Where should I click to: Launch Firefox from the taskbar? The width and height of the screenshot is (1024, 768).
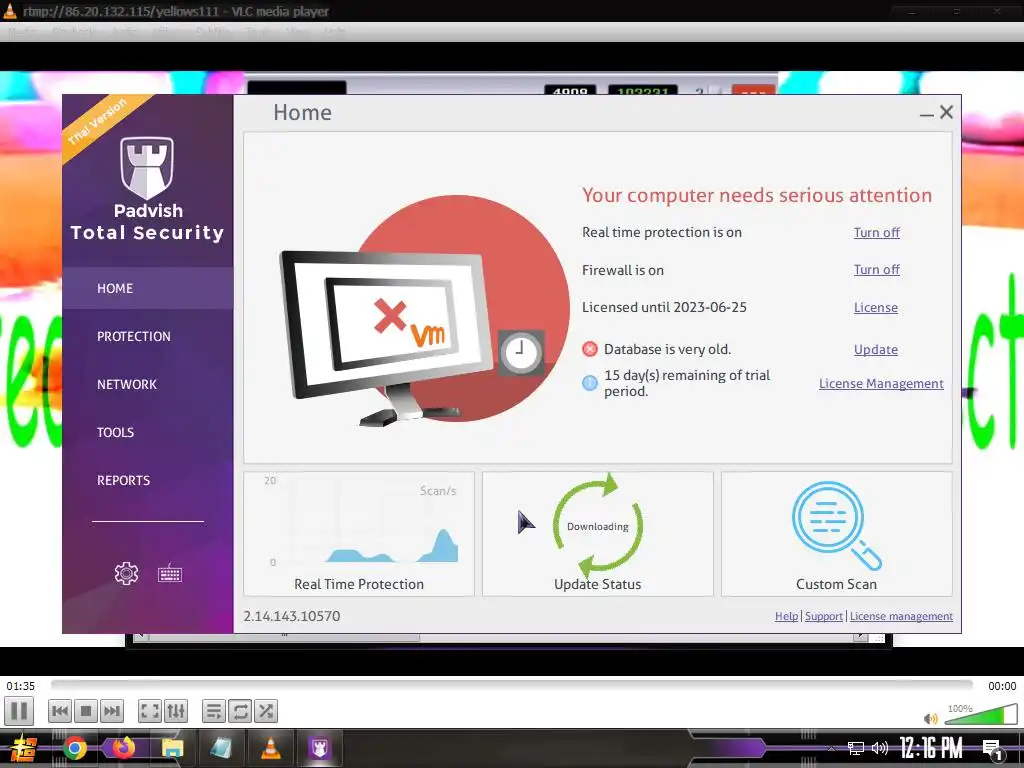click(x=123, y=748)
